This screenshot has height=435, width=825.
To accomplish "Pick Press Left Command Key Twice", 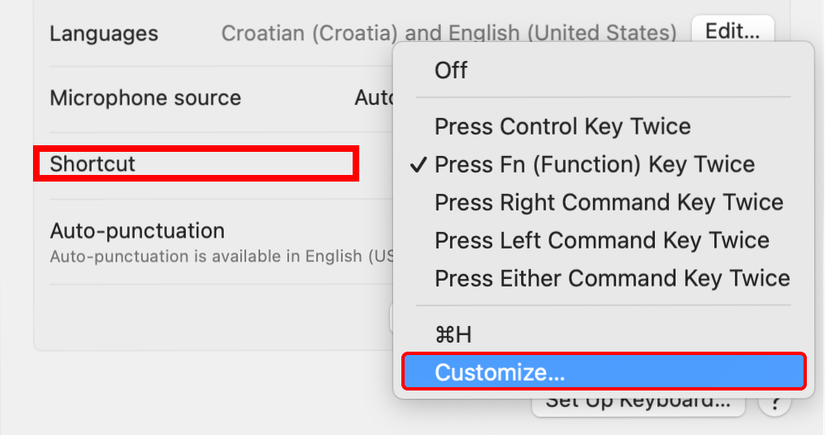I will [x=601, y=241].
